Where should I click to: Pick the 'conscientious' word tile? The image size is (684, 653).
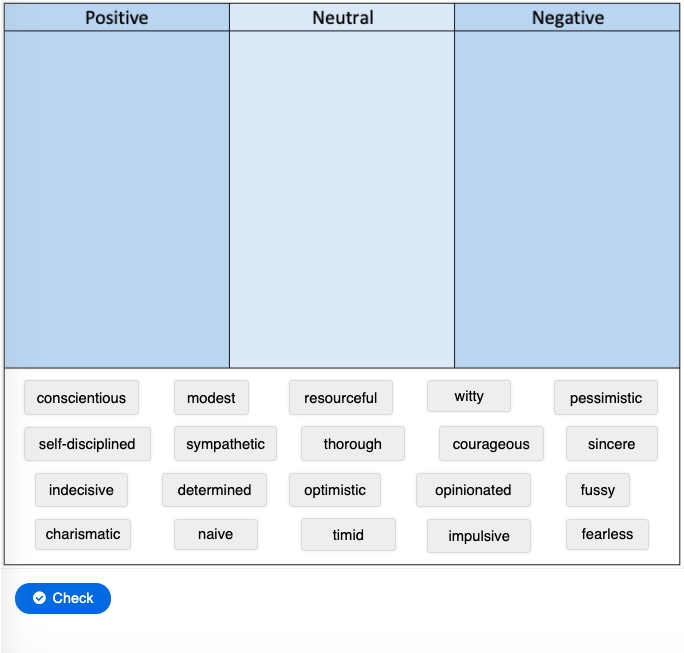tap(81, 397)
